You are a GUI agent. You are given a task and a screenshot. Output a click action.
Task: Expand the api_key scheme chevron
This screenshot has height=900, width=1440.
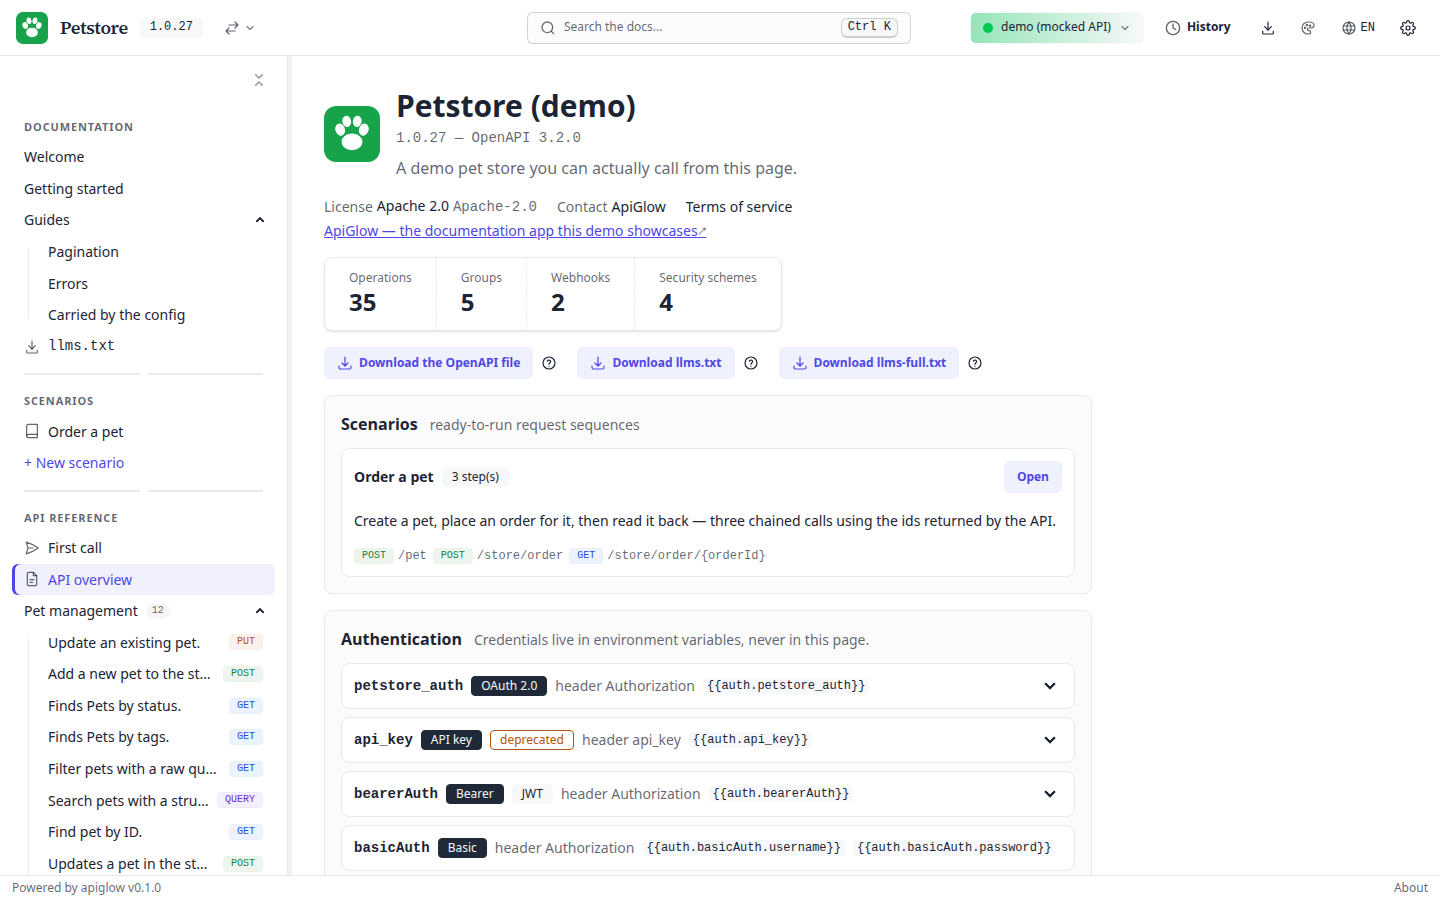(x=1050, y=740)
